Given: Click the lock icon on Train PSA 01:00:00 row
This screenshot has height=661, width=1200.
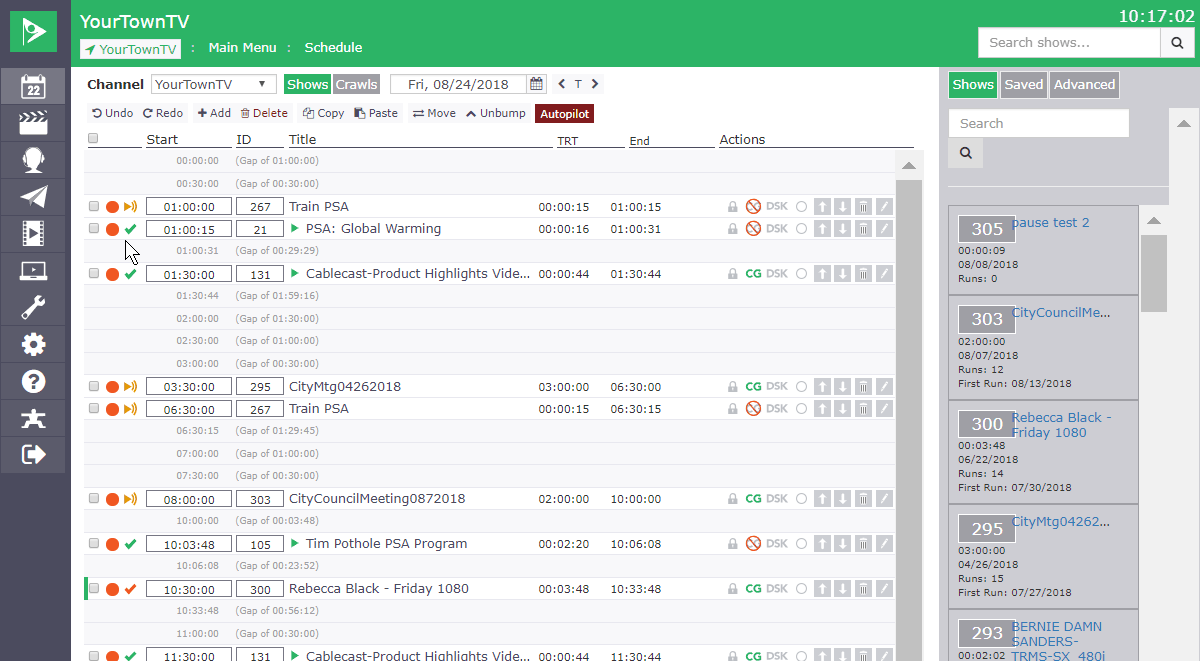Looking at the screenshot, I should 733,207.
